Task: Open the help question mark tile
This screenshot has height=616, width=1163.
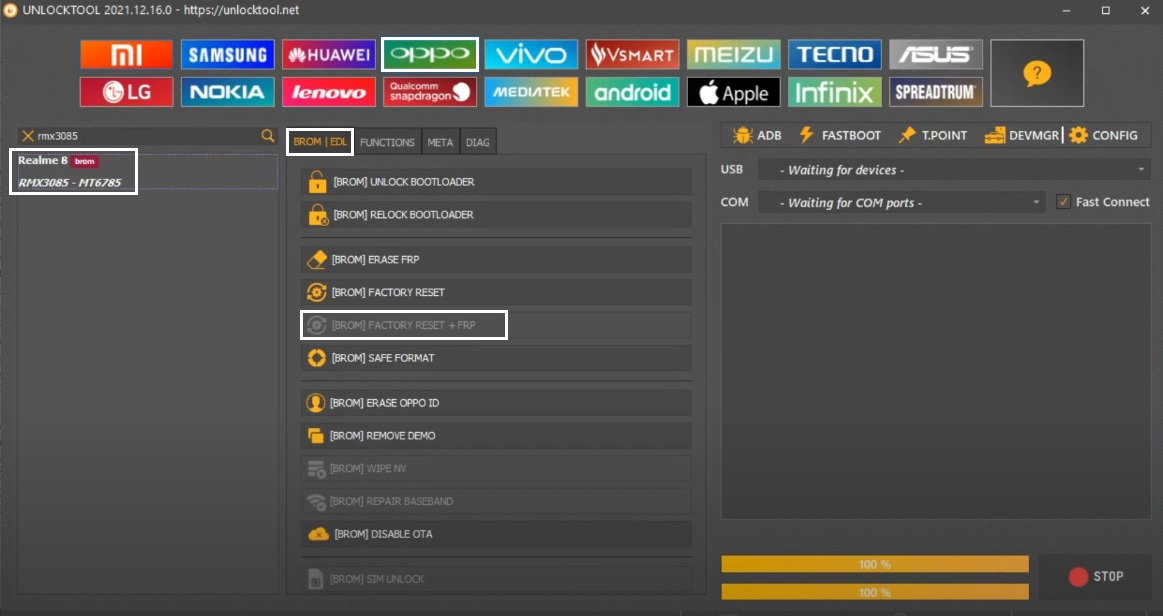Action: pos(1037,73)
